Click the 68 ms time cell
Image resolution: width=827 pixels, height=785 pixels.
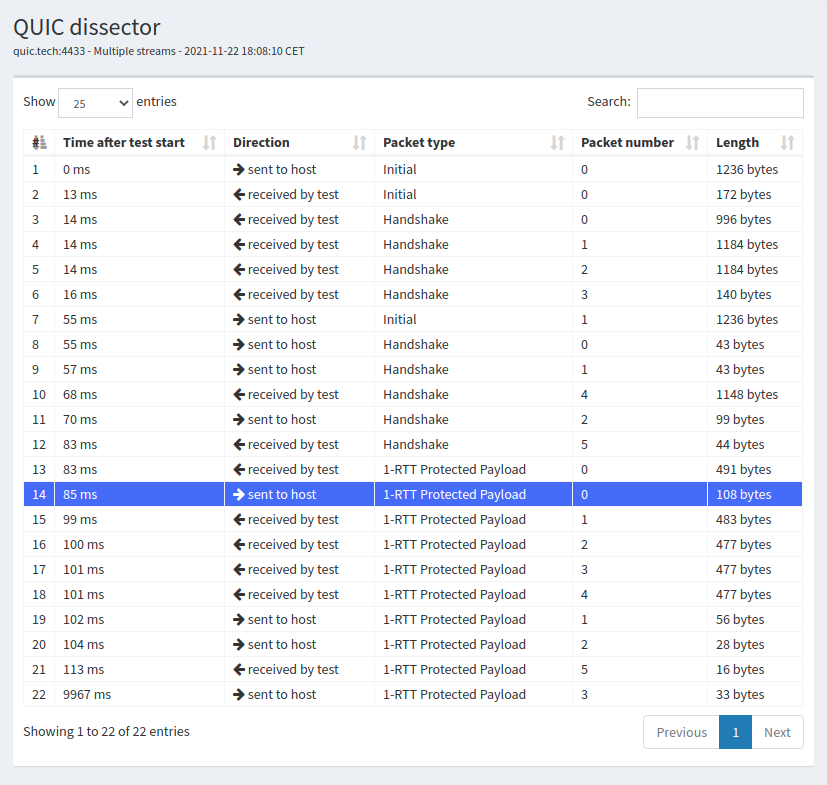(x=139, y=395)
